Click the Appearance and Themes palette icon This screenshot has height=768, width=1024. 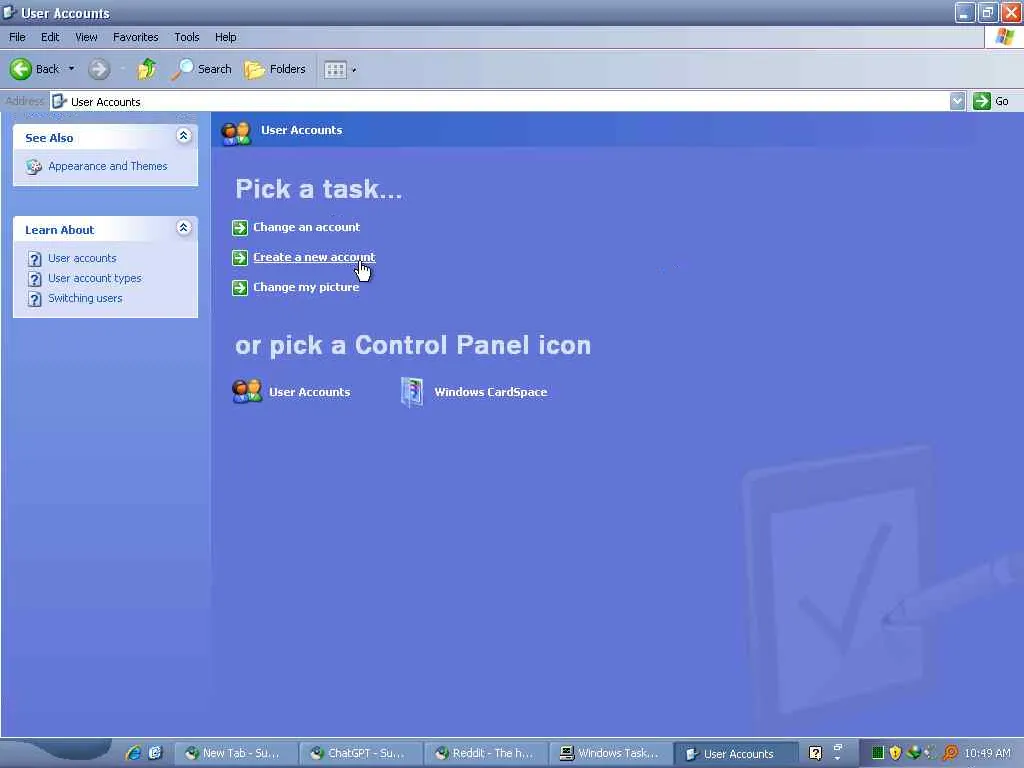click(x=34, y=167)
